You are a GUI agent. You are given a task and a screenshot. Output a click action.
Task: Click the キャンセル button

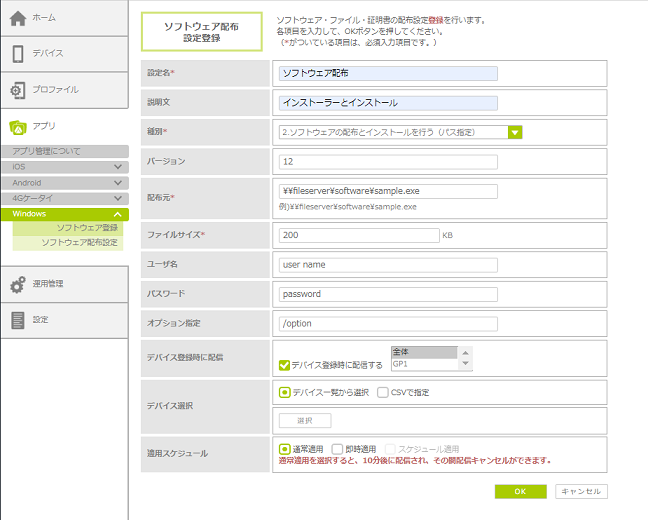(580, 491)
